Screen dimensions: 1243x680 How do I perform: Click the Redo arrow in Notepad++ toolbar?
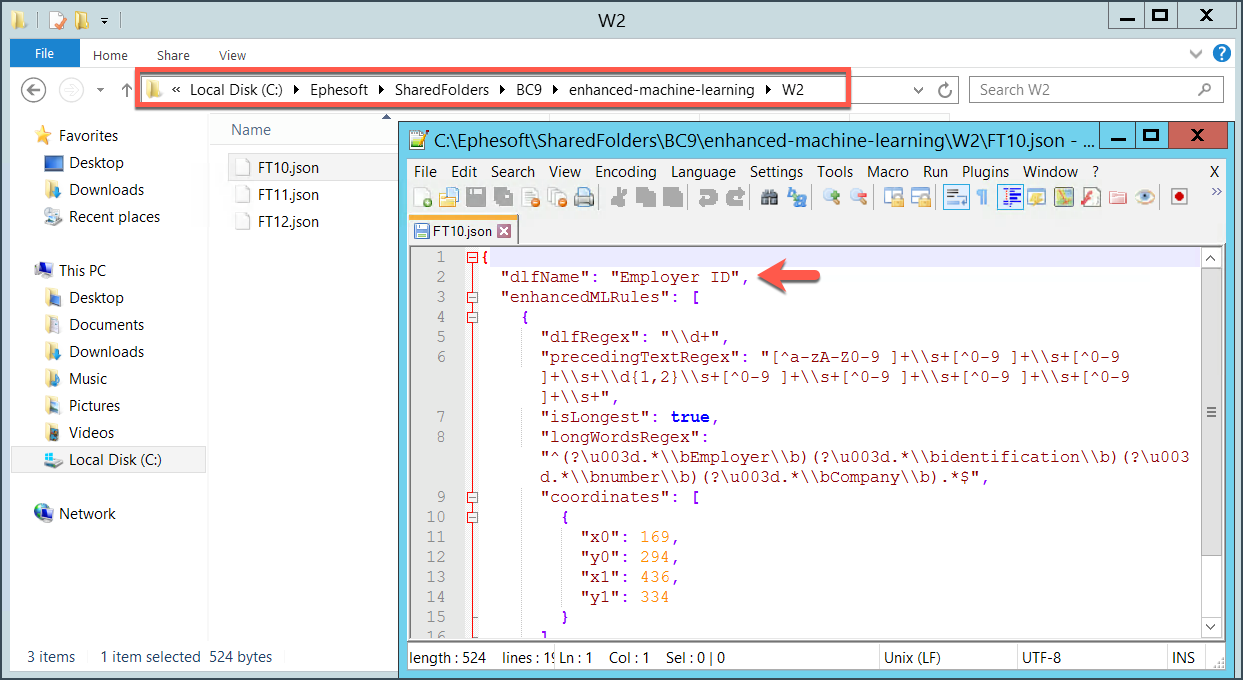point(735,197)
